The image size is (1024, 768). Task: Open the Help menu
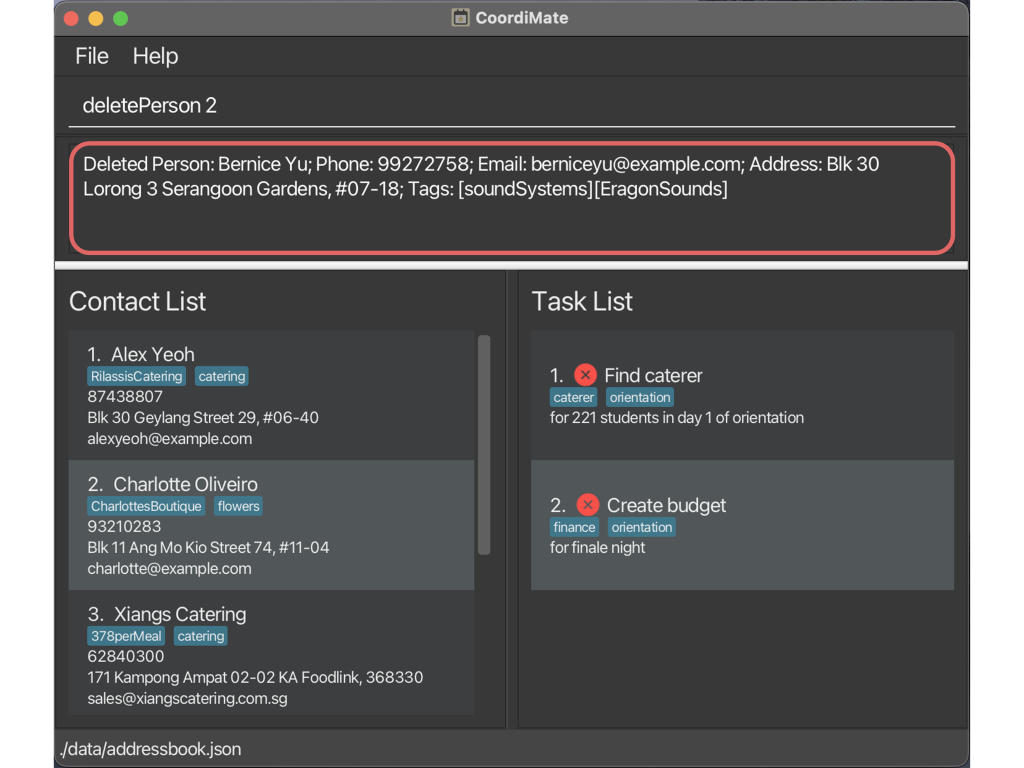(155, 56)
